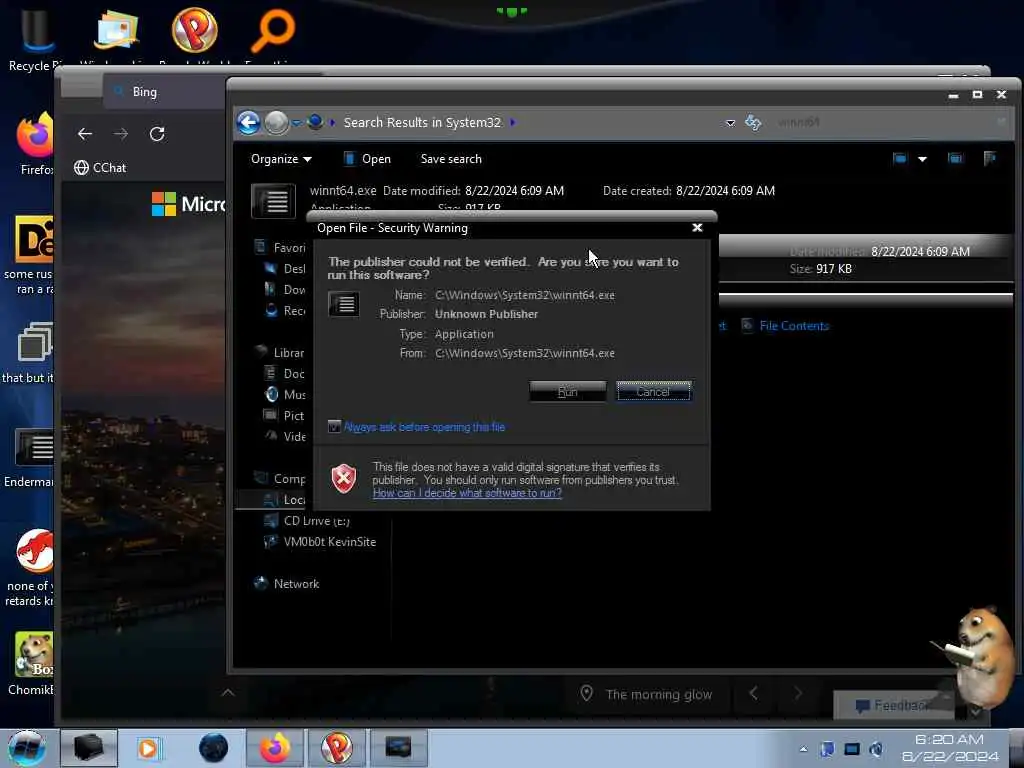1024x768 pixels.
Task: Click the browser forward arrow
Action: pyautogui.click(x=121, y=134)
